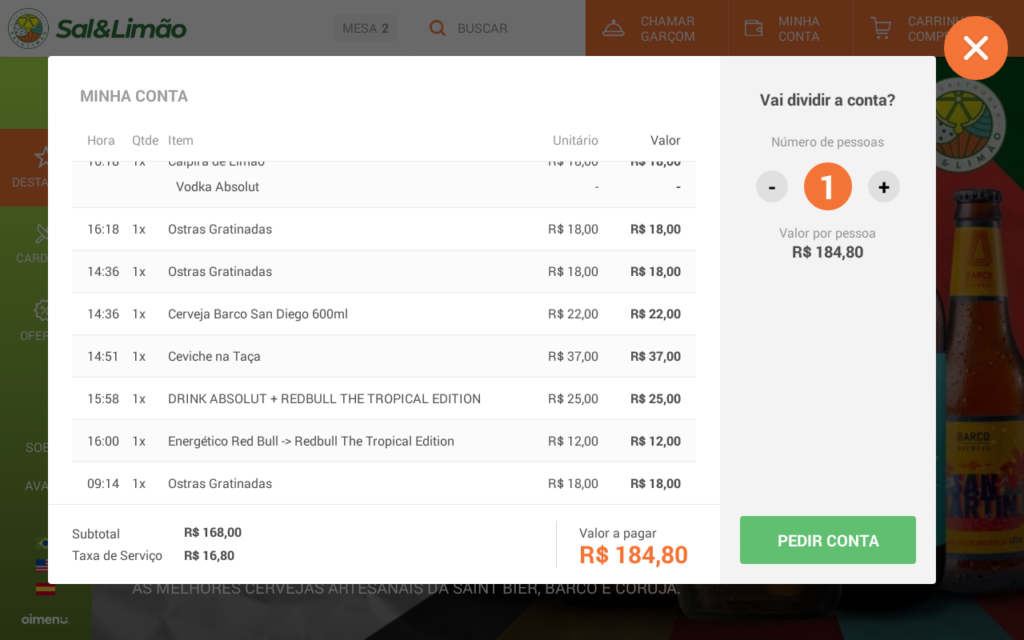The width and height of the screenshot is (1024, 640).
Task: Click the Vai dividir a conta heading
Action: 827,100
